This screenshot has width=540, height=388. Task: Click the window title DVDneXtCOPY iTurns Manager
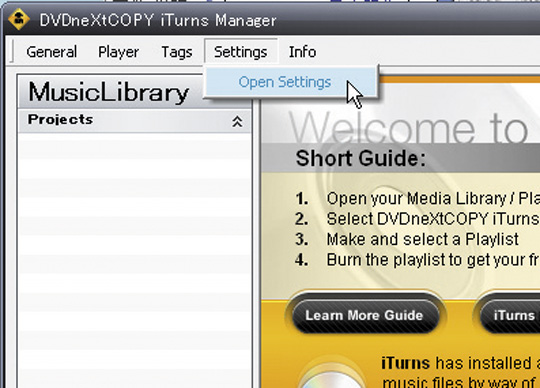[x=158, y=20]
